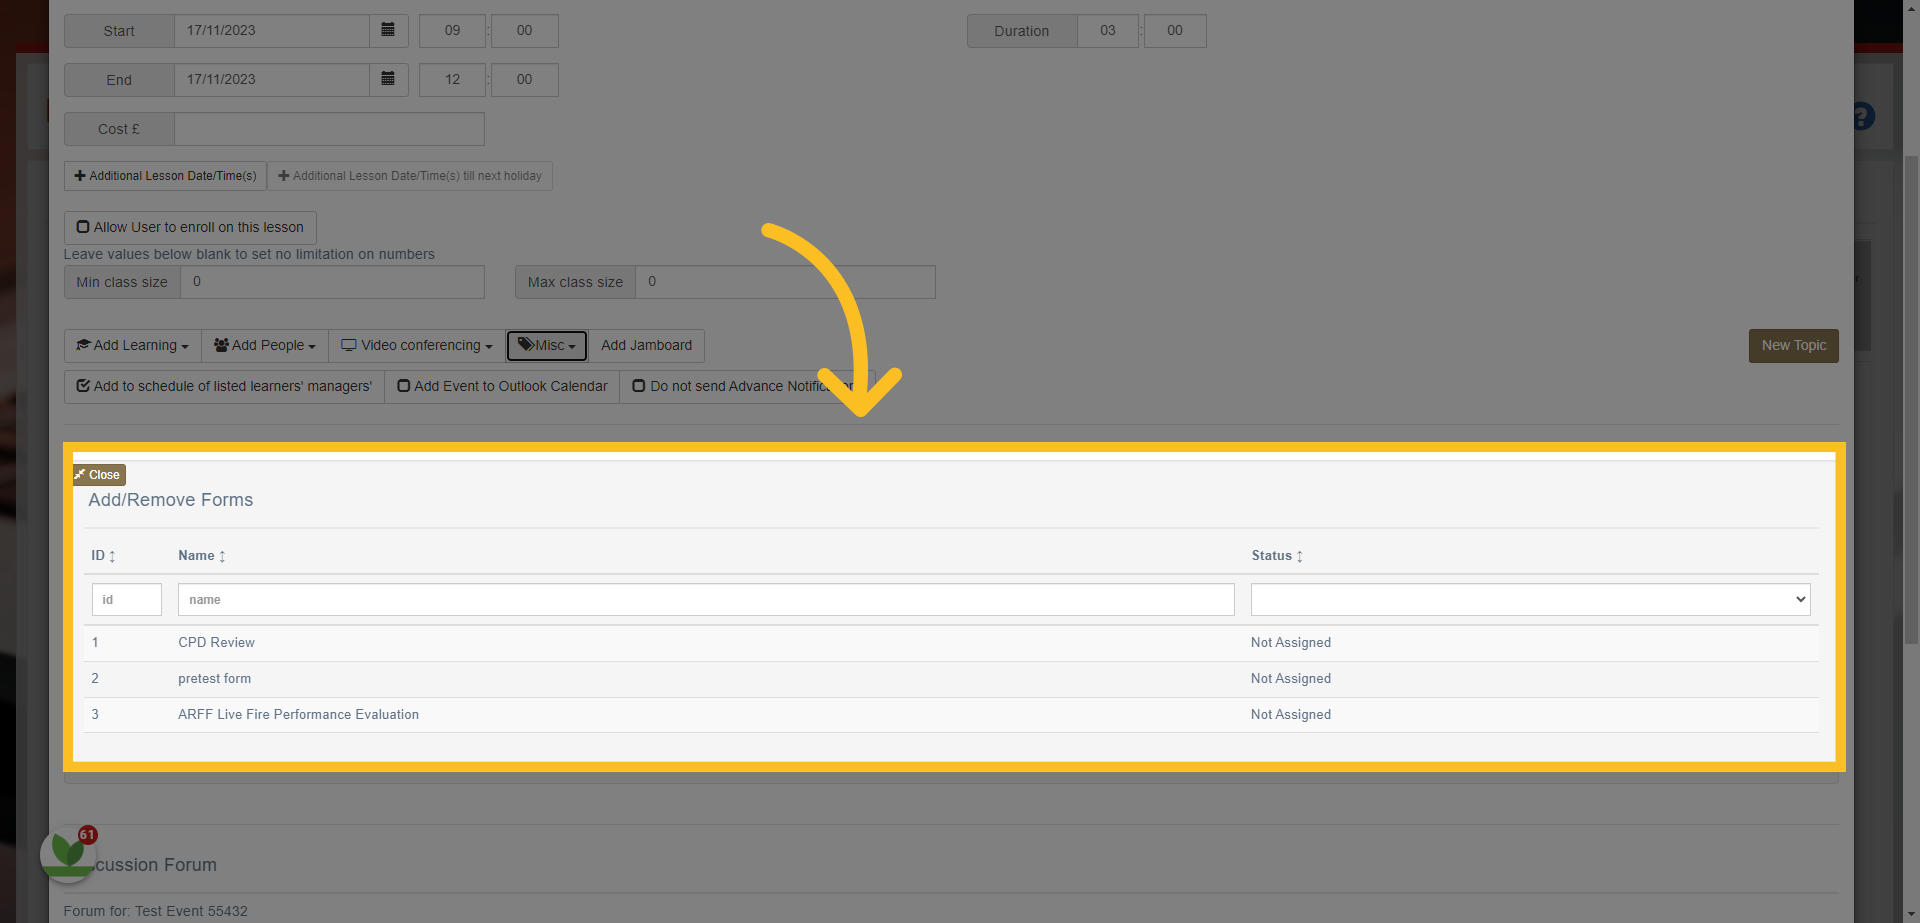
Task: Click the name filter input box
Action: 706,599
